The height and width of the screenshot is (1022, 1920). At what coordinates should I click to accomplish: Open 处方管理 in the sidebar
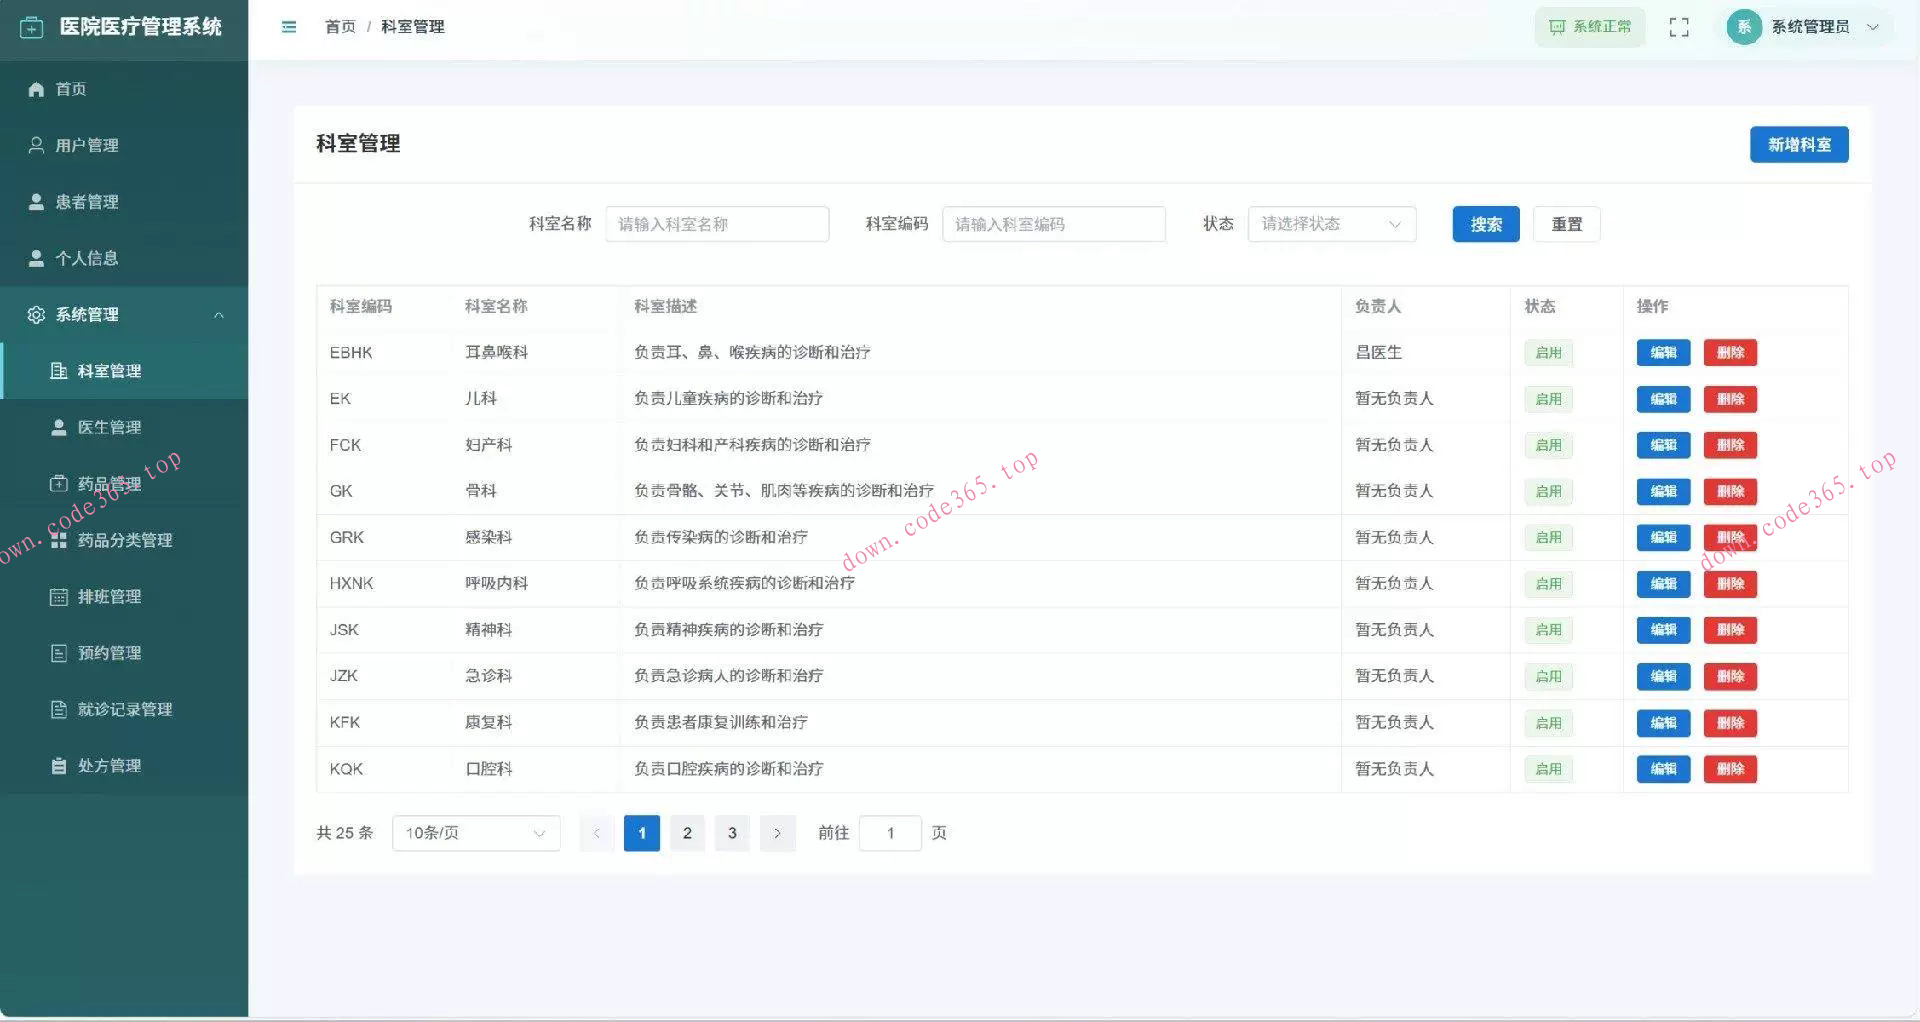tap(107, 765)
